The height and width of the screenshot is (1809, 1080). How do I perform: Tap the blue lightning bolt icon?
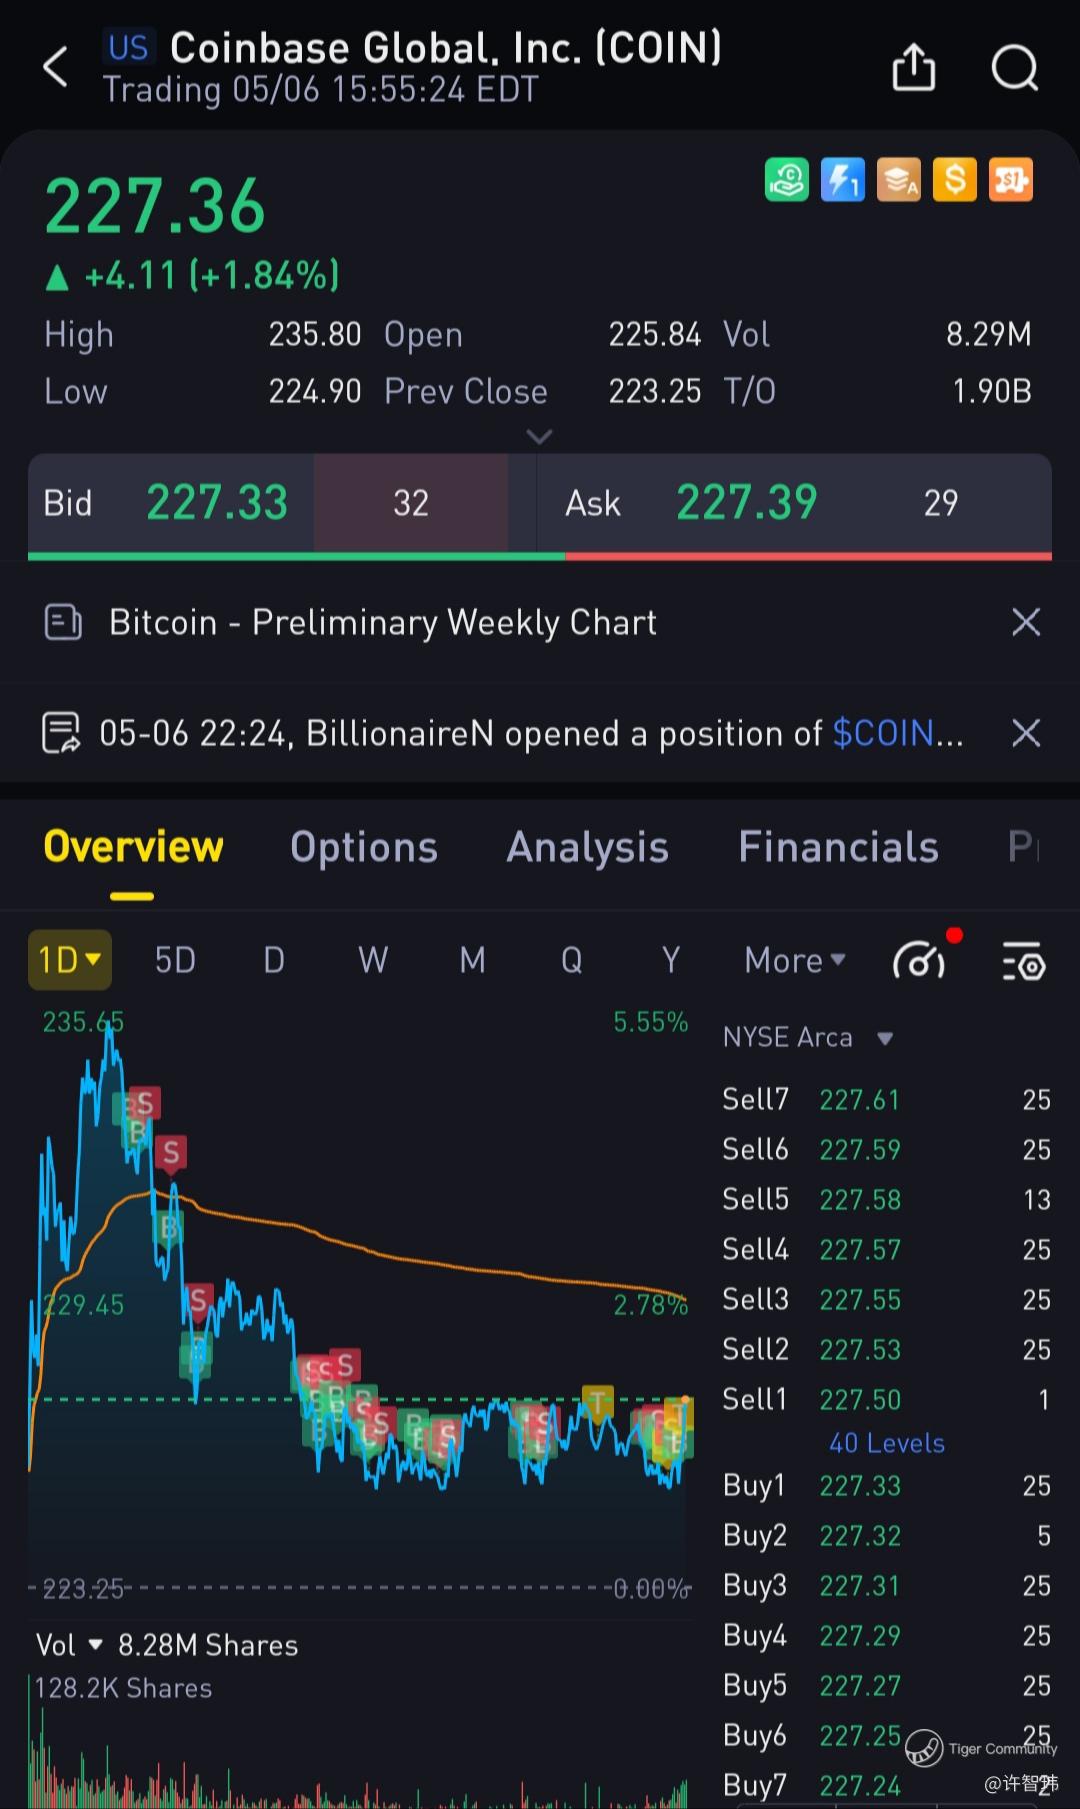843,180
